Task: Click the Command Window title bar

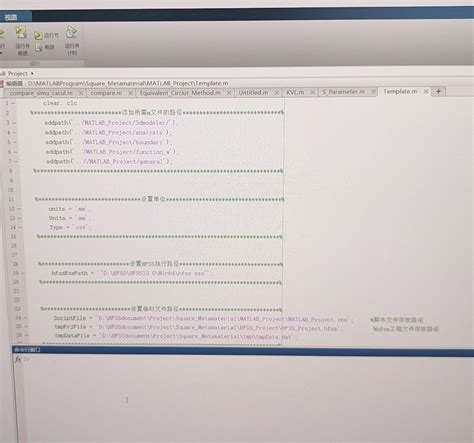Action: tap(243, 350)
